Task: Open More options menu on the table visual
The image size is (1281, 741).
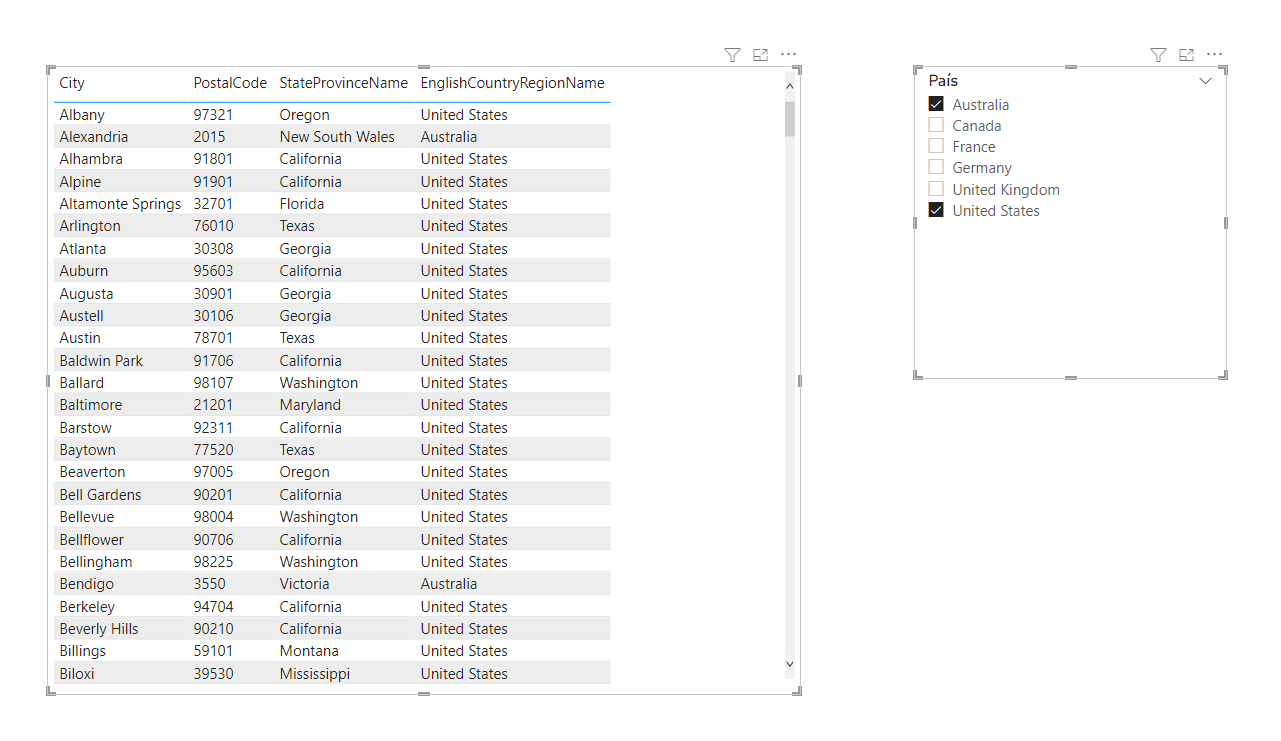Action: pos(788,55)
